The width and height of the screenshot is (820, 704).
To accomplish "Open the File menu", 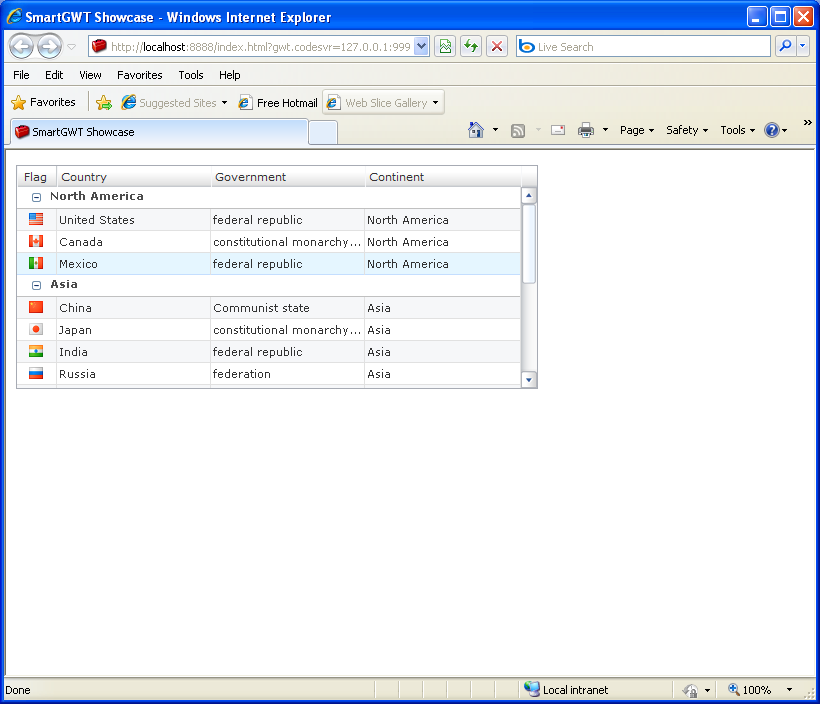I will (x=21, y=75).
